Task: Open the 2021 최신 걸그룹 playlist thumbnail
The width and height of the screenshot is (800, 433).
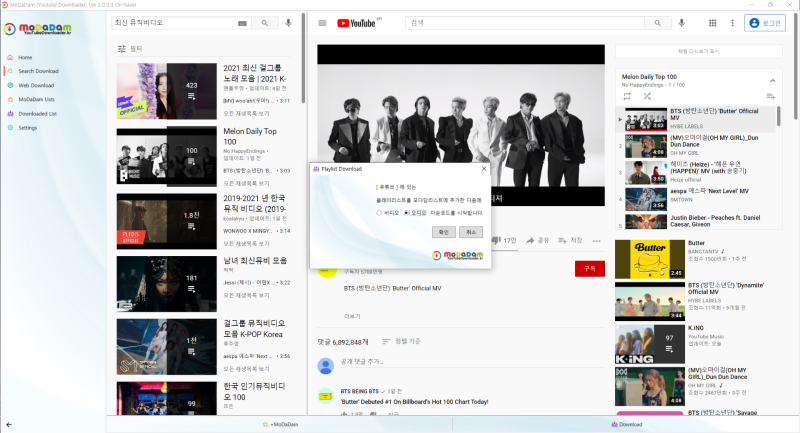Action: click(166, 91)
